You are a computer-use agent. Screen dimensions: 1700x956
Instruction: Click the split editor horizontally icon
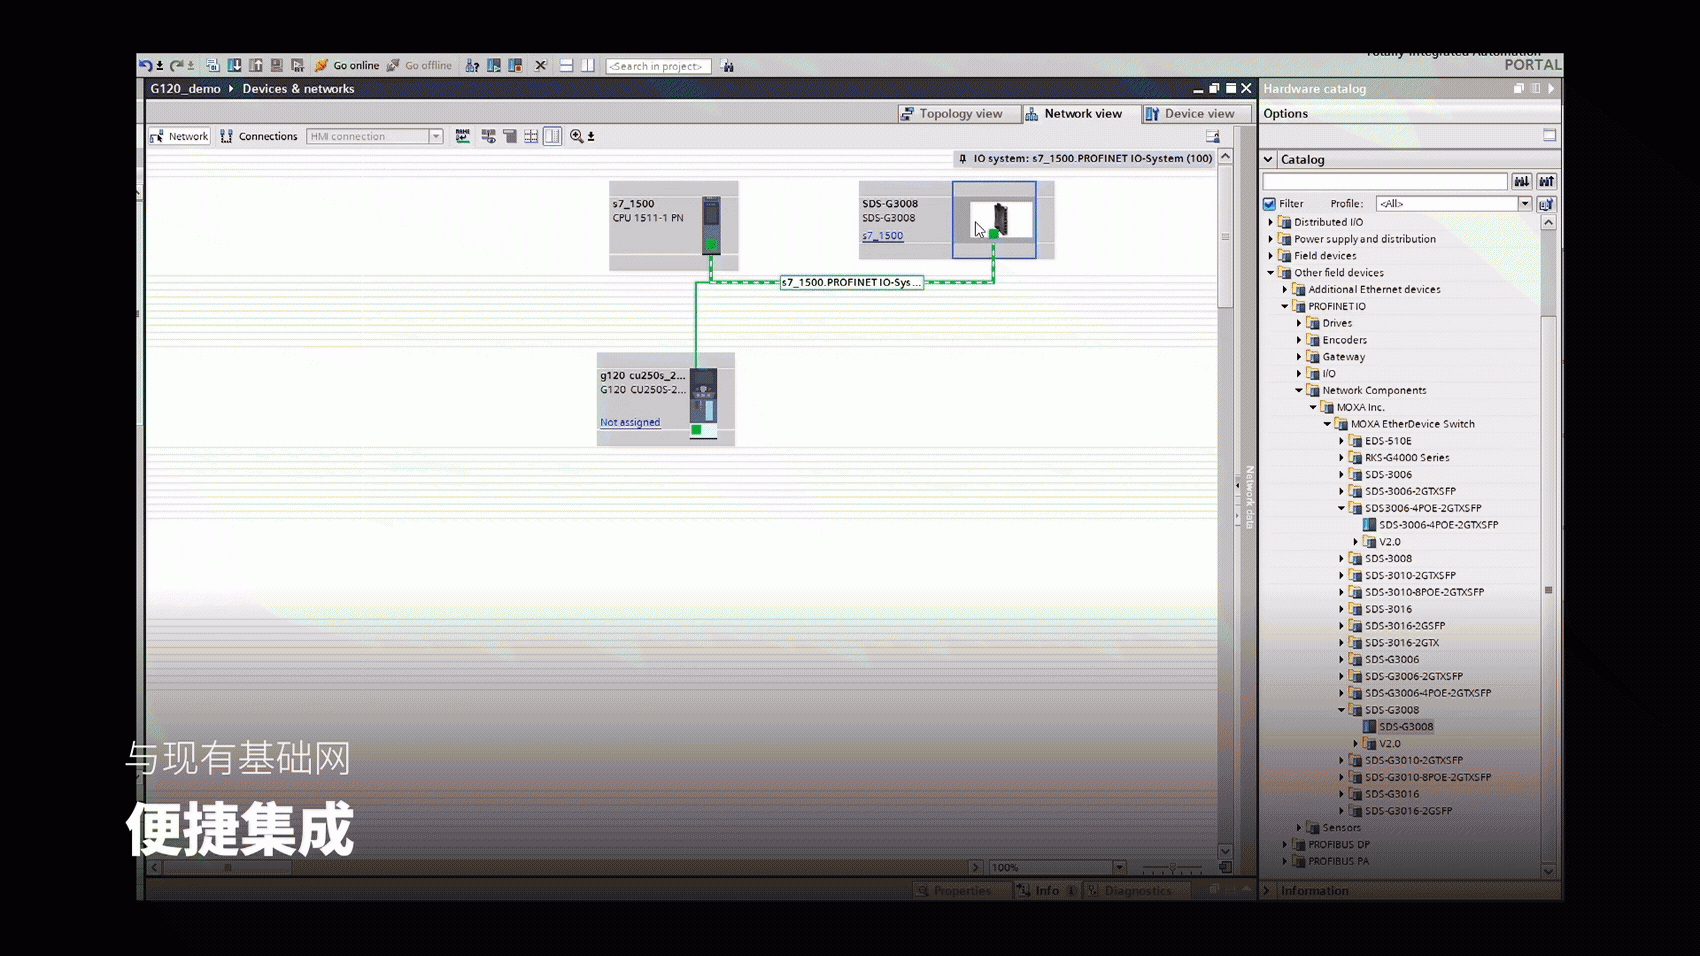pos(566,66)
